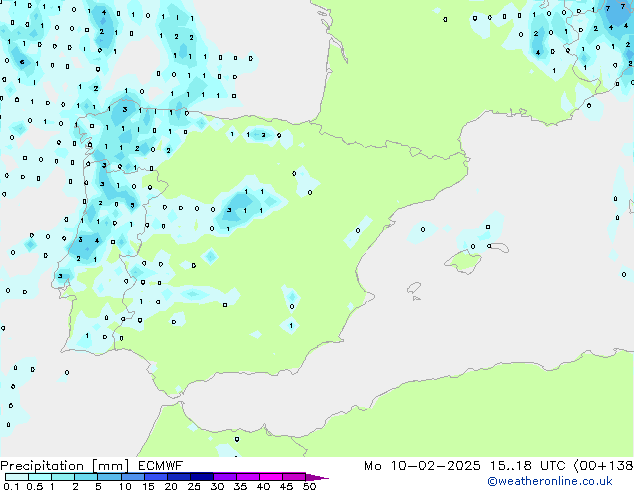Click the 'Precipitation' title word
Screen dimensions: 634x490
click(42, 466)
